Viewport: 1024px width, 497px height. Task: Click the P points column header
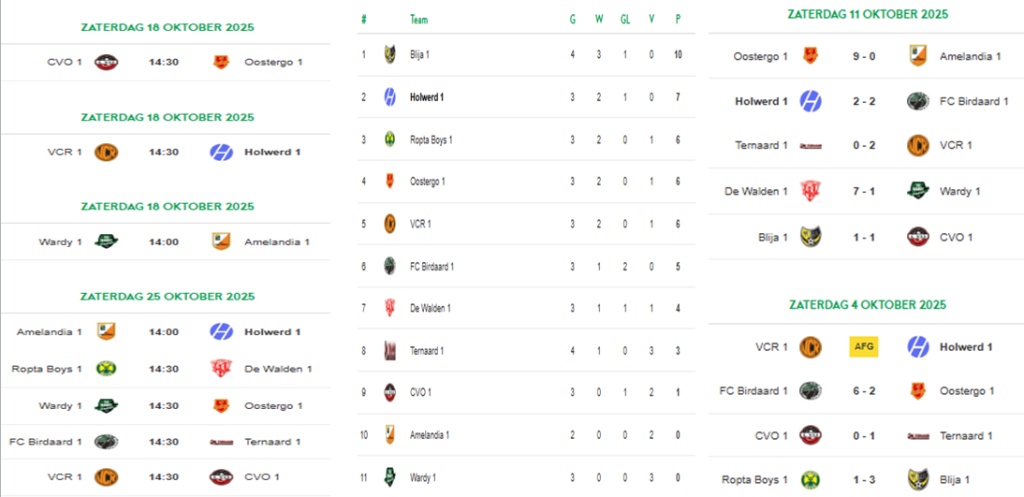(678, 19)
